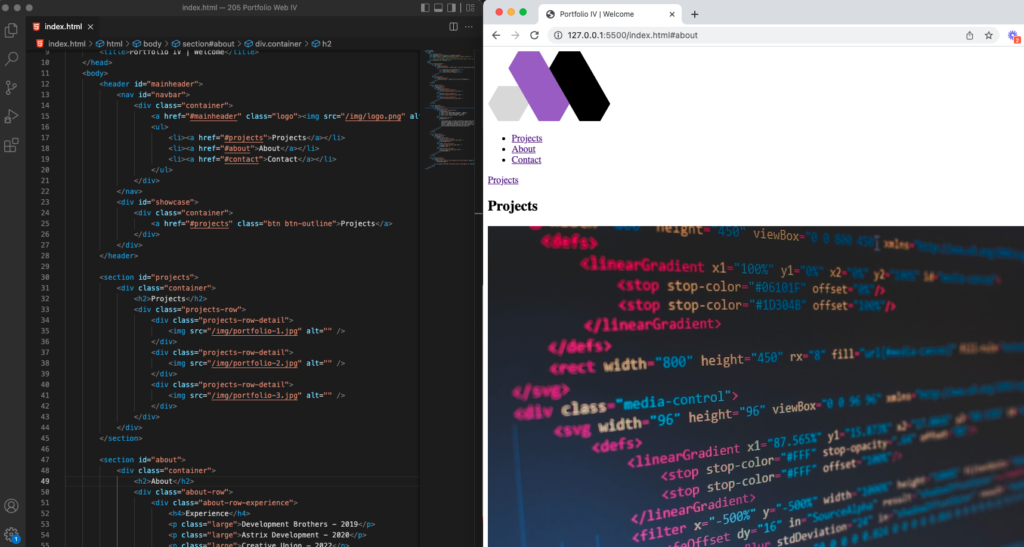Select the Portfolio IV | Welcome browser tab

point(610,14)
